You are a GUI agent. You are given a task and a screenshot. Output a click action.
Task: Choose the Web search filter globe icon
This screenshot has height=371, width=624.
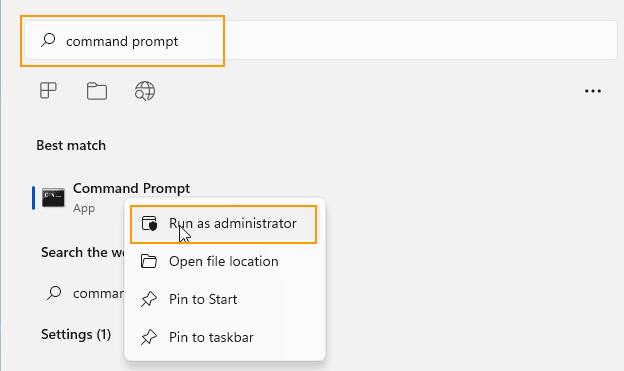coord(145,91)
